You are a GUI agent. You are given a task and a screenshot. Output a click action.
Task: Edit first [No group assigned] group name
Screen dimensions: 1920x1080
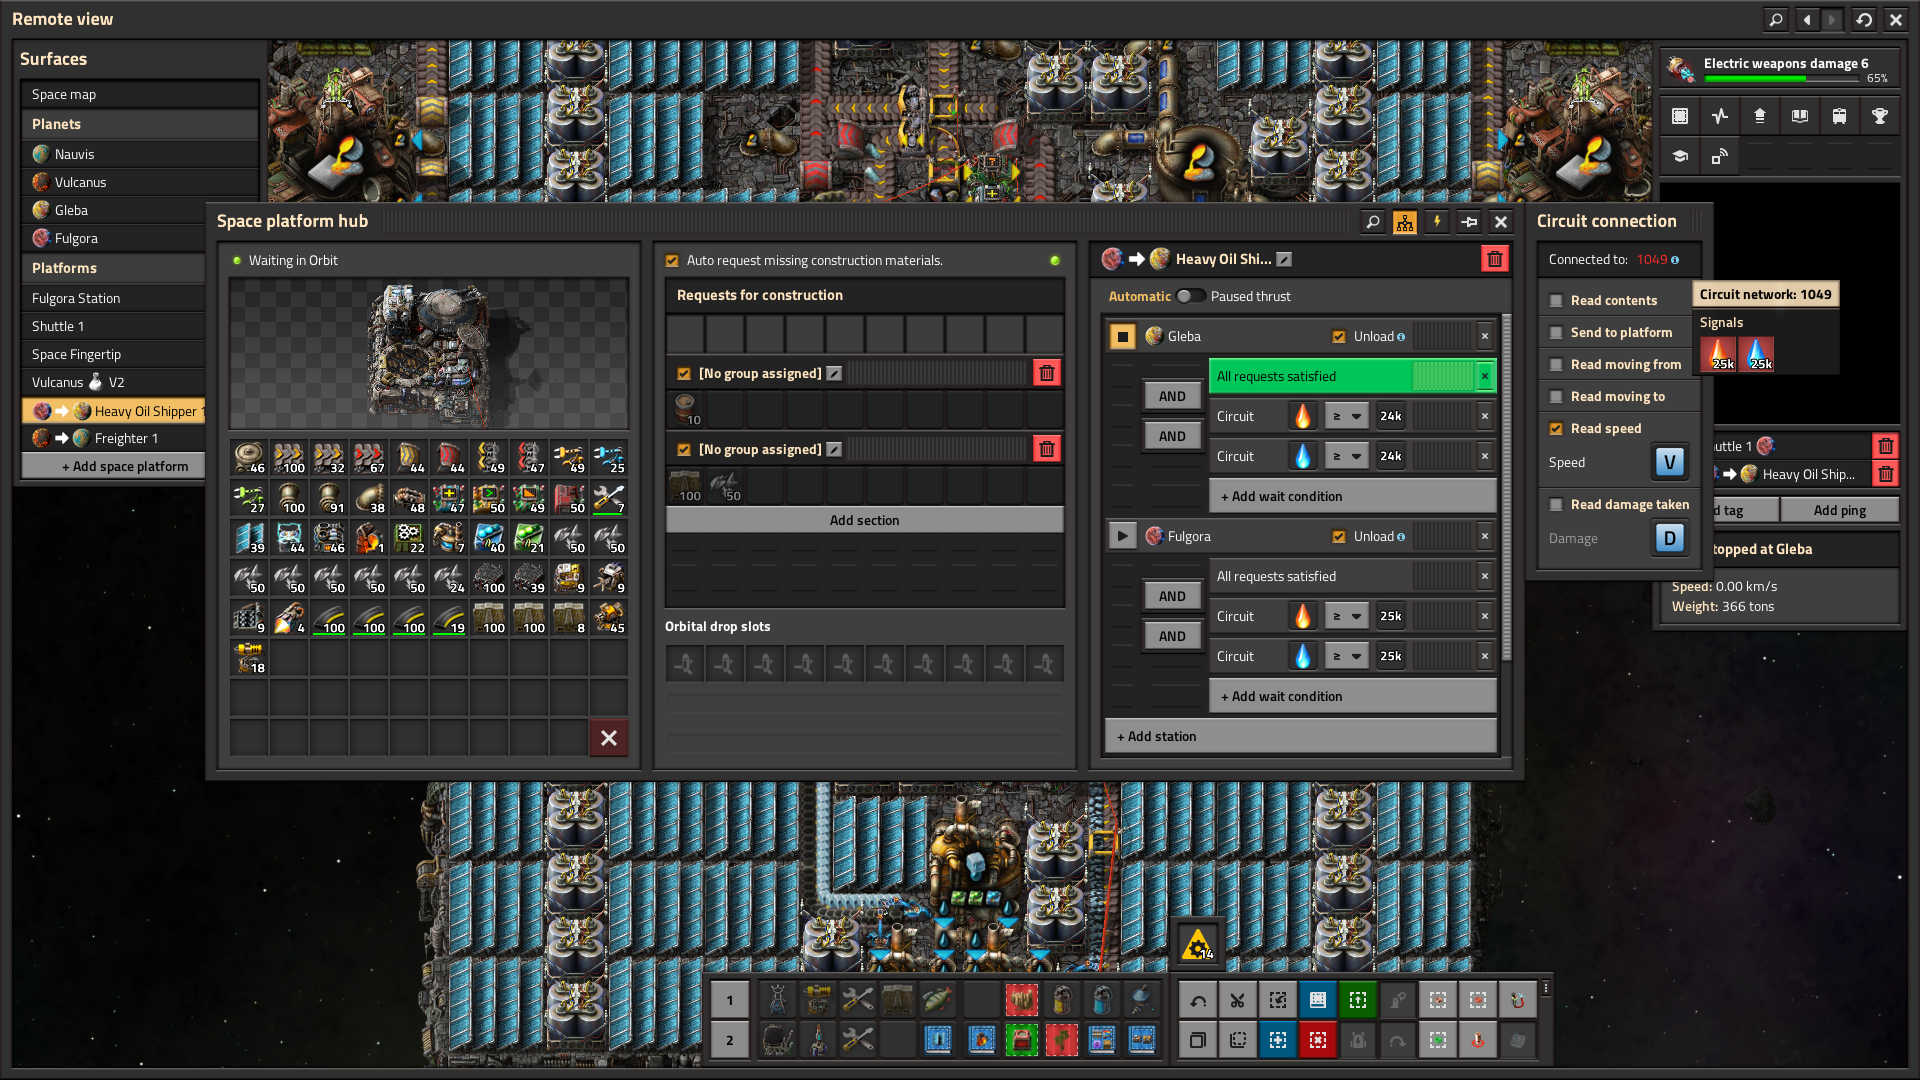click(835, 373)
